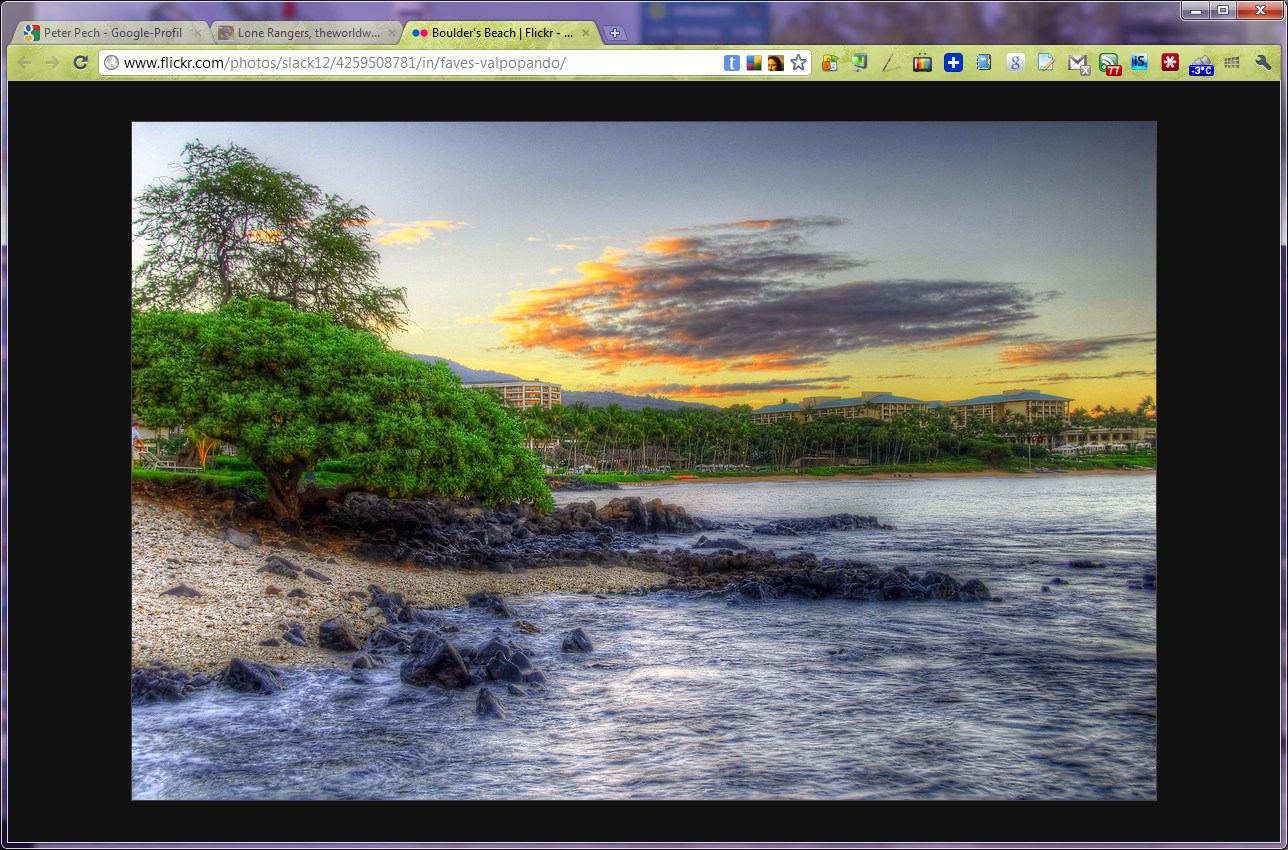Open the Chrome wrench settings menu
This screenshot has width=1288, height=850.
pyautogui.click(x=1263, y=63)
